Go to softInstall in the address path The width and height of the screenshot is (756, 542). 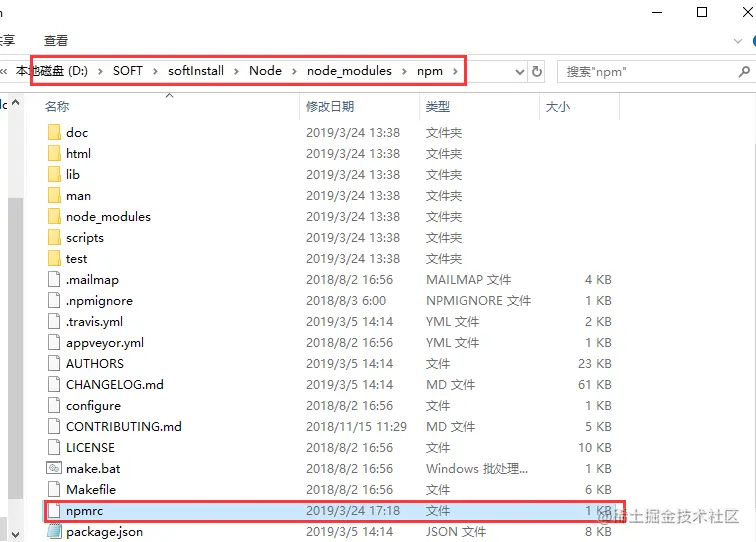pyautogui.click(x=196, y=71)
